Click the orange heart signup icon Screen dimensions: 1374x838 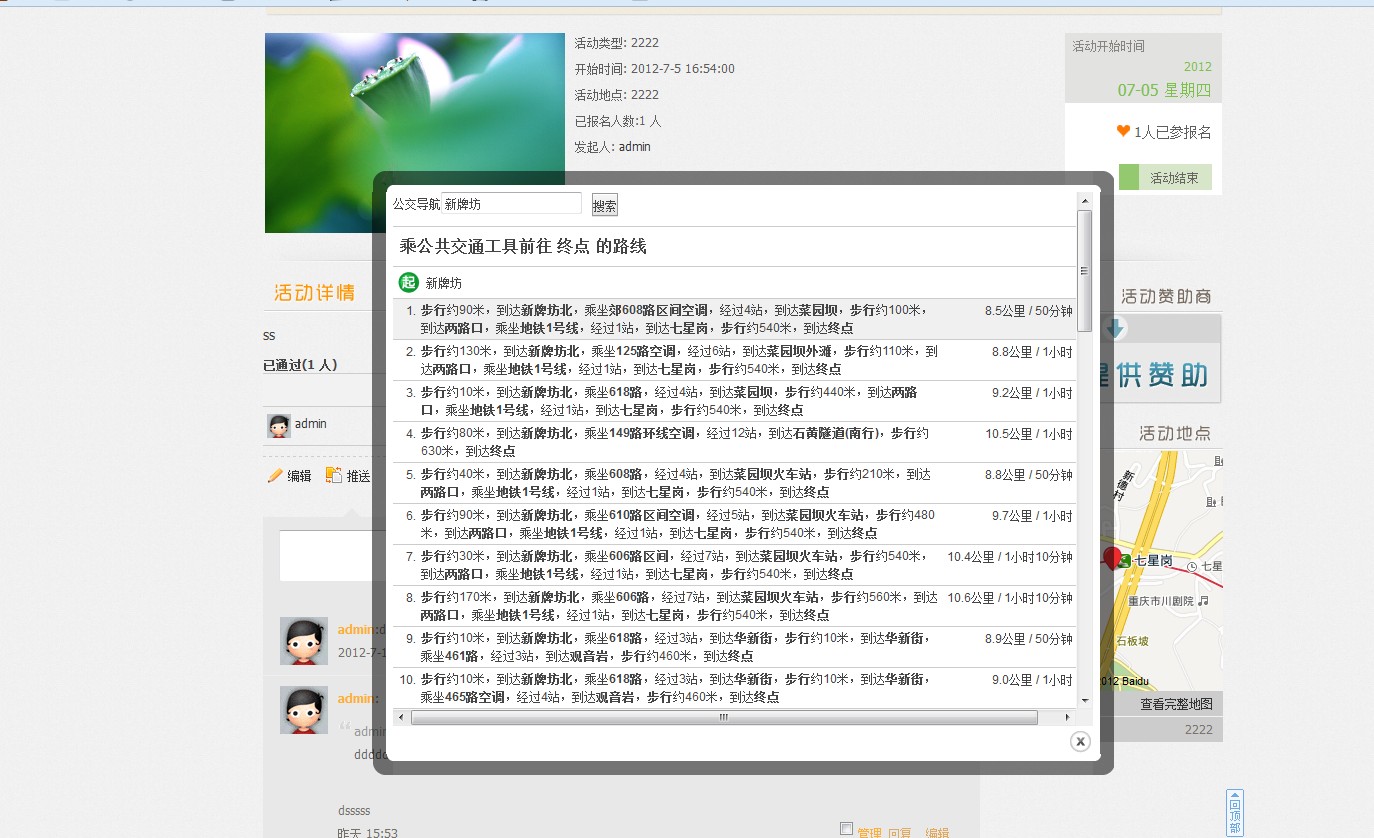click(x=1123, y=131)
